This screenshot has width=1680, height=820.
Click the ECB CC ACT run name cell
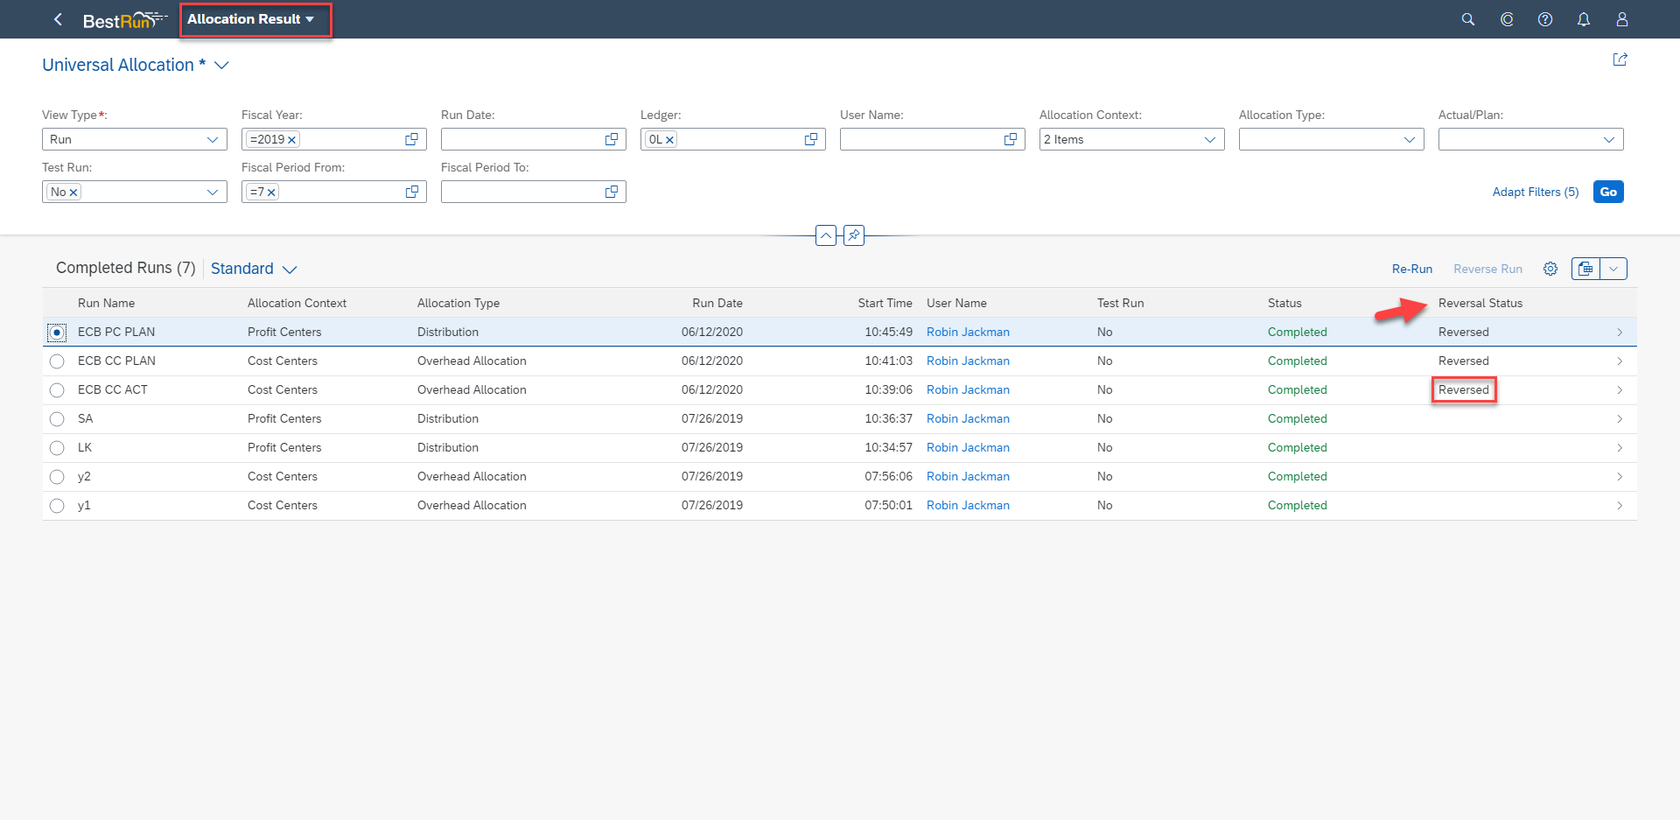coord(113,390)
